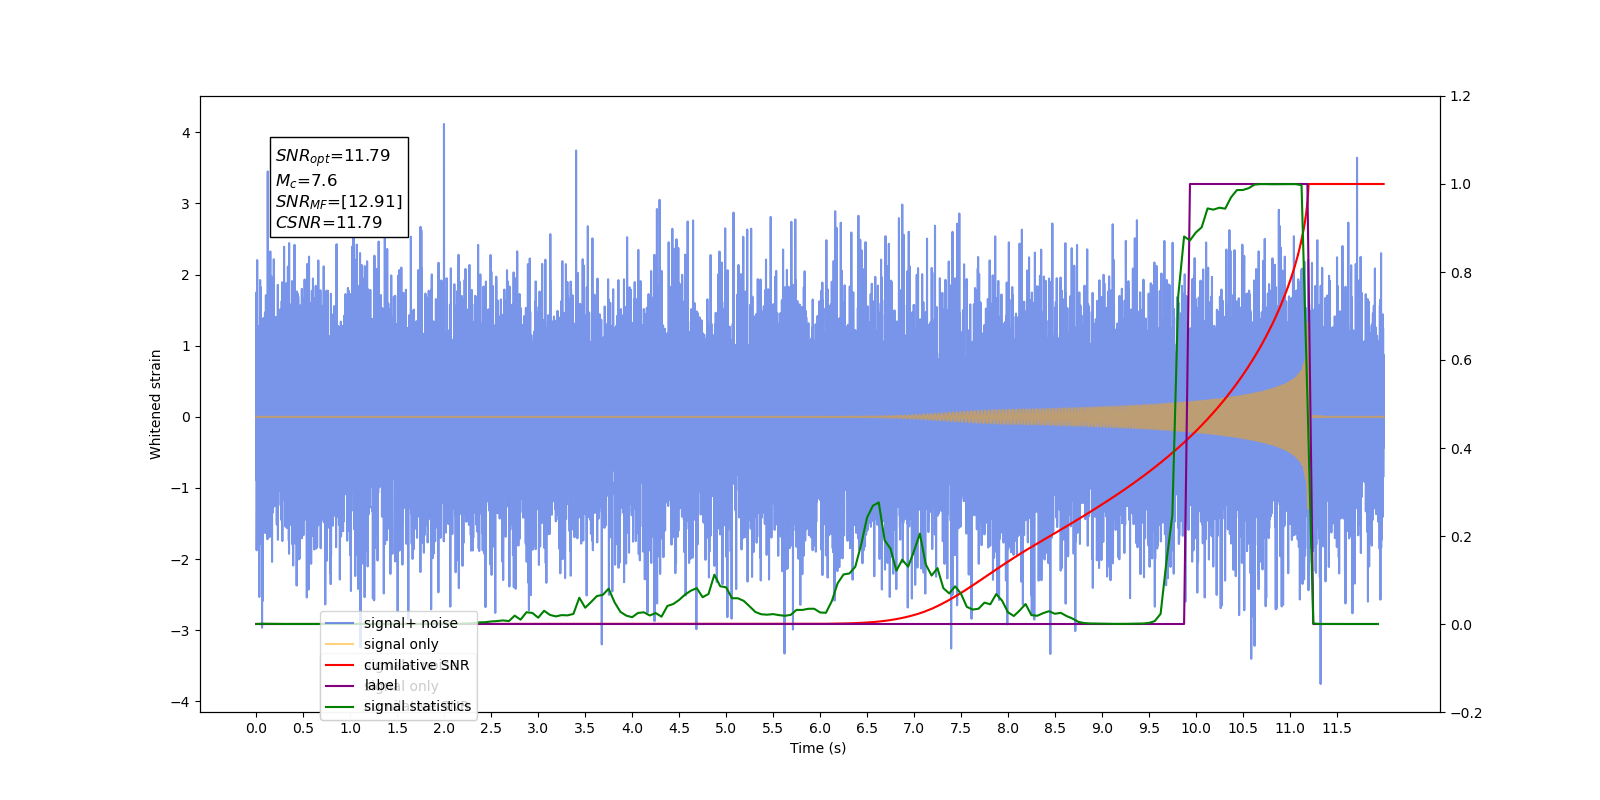Click the left y-axis tick label −2
The image size is (1600, 800).
click(181, 560)
